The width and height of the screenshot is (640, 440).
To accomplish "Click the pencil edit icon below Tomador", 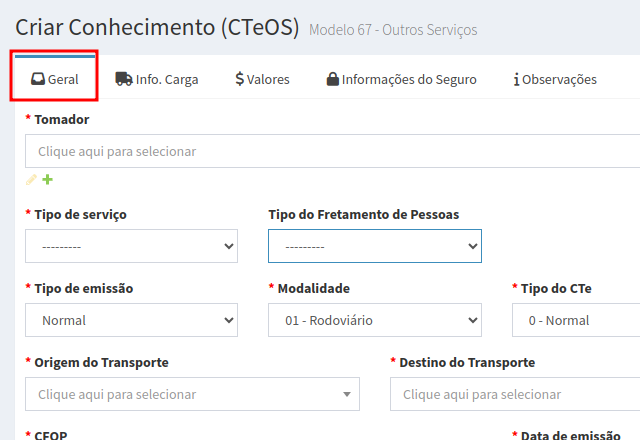I will (31, 180).
